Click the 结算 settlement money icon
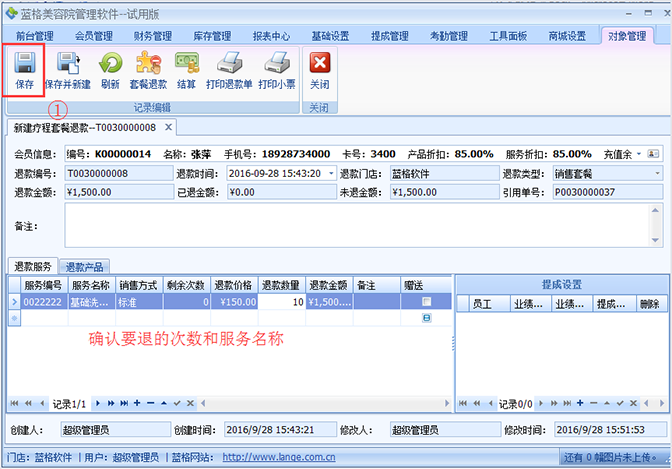The image size is (672, 469). pos(187,63)
